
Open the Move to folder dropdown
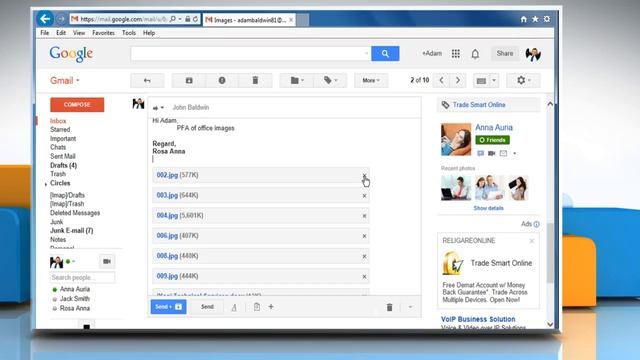coord(297,80)
